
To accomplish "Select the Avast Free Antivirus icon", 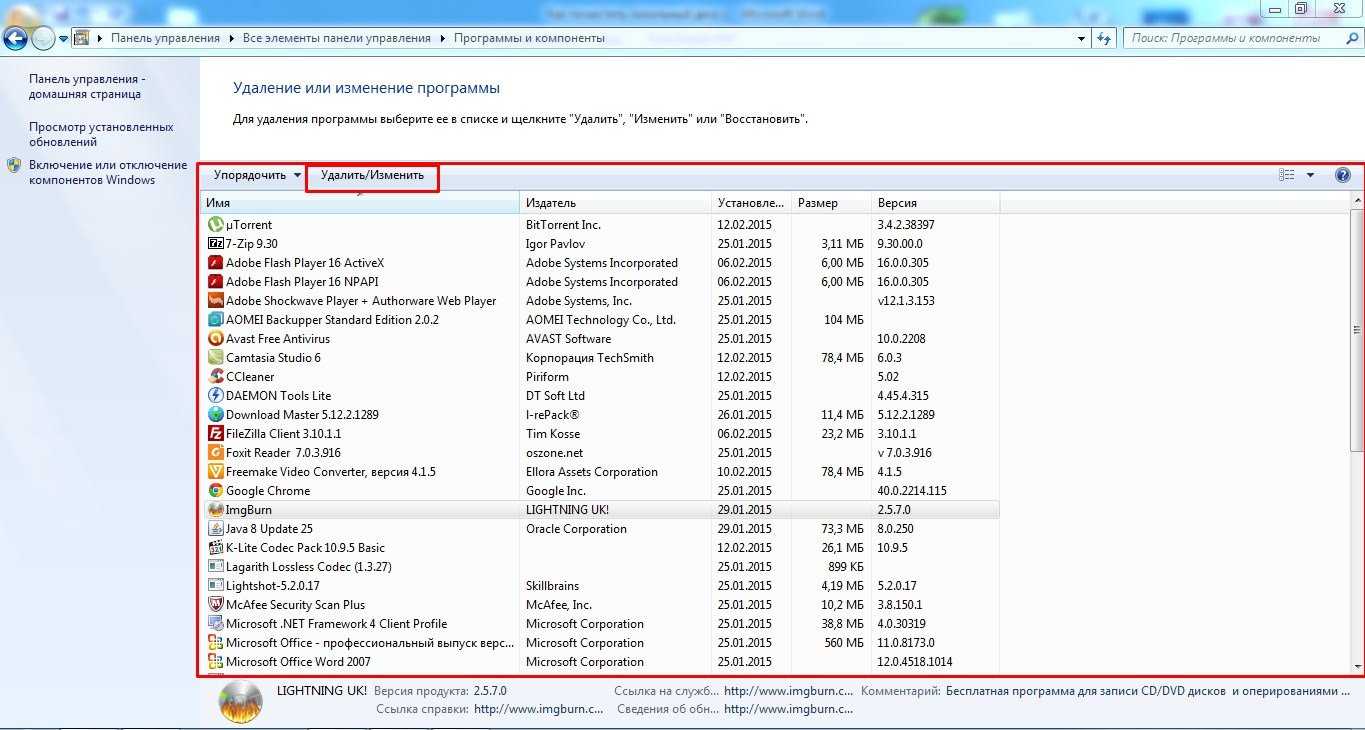I will click(215, 339).
